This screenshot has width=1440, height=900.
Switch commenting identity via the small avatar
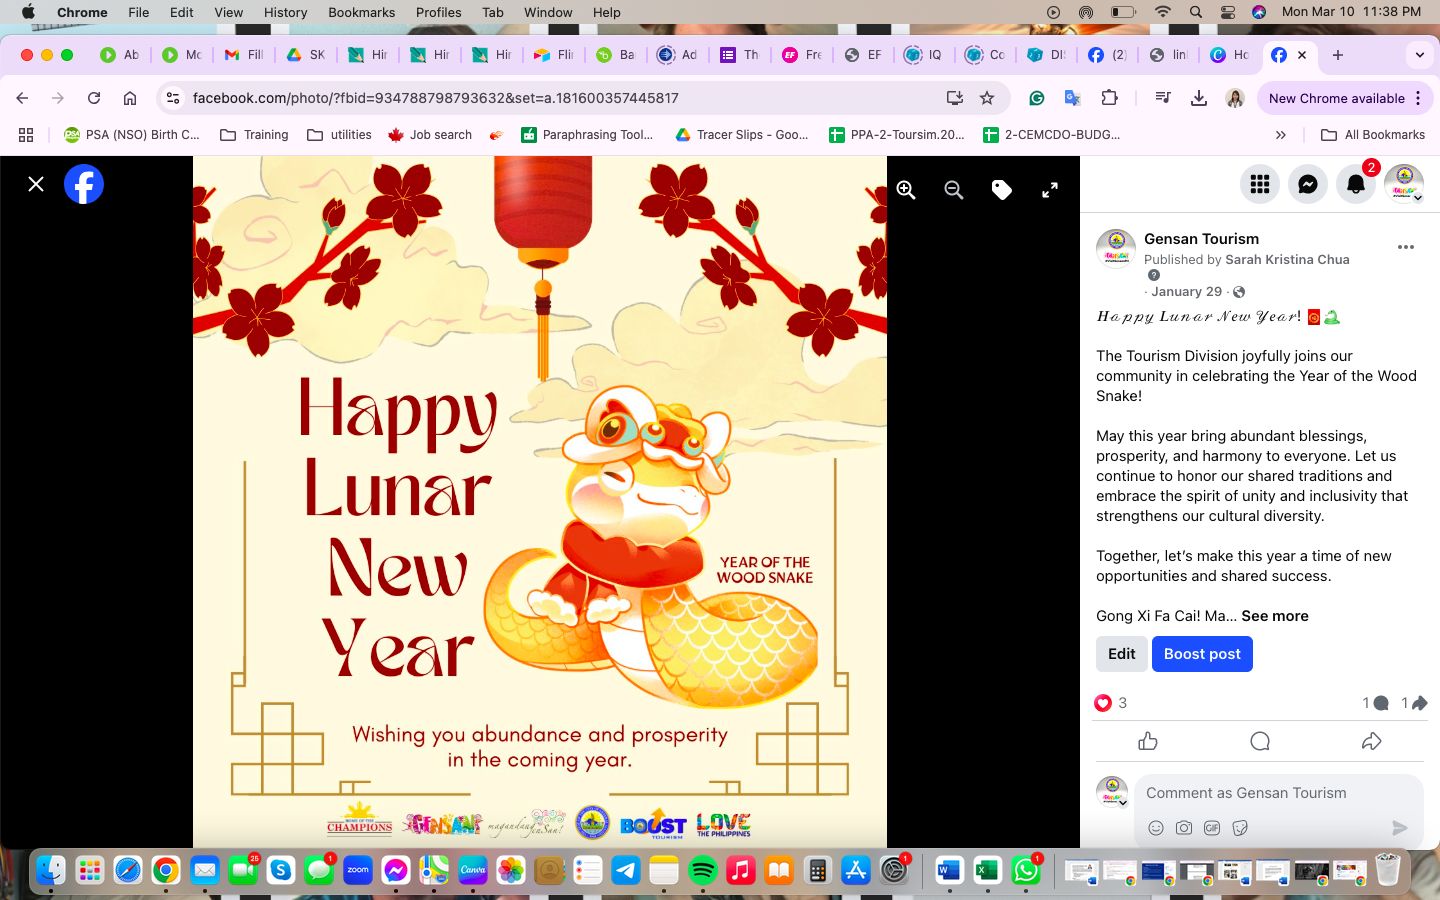point(1113,792)
